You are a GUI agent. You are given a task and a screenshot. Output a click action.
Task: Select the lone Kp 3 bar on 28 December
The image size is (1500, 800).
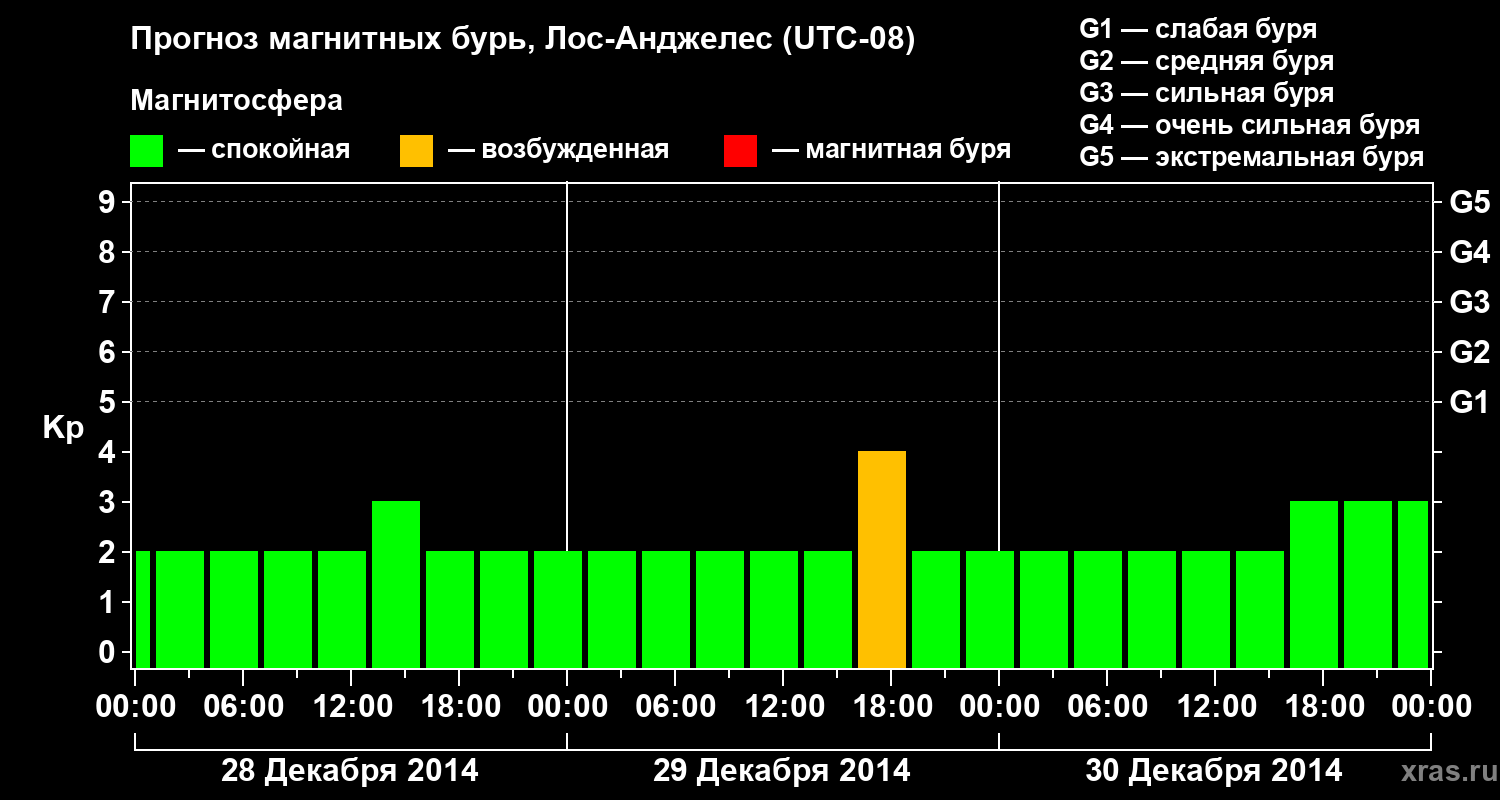click(x=396, y=585)
